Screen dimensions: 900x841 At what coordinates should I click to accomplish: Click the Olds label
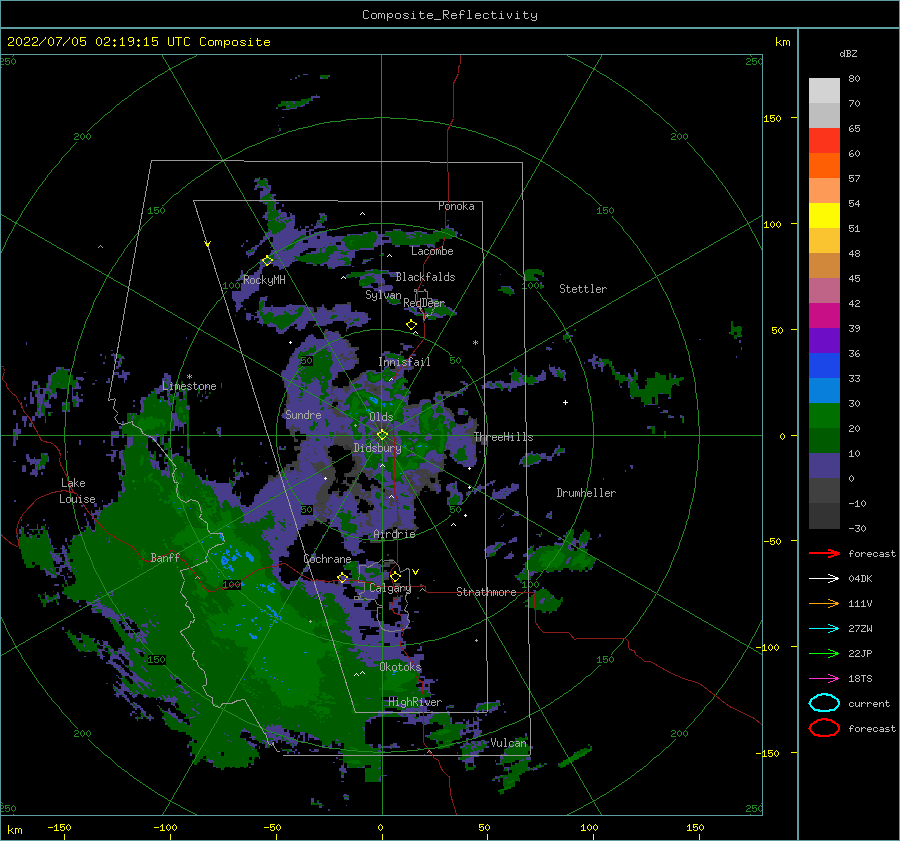[381, 417]
